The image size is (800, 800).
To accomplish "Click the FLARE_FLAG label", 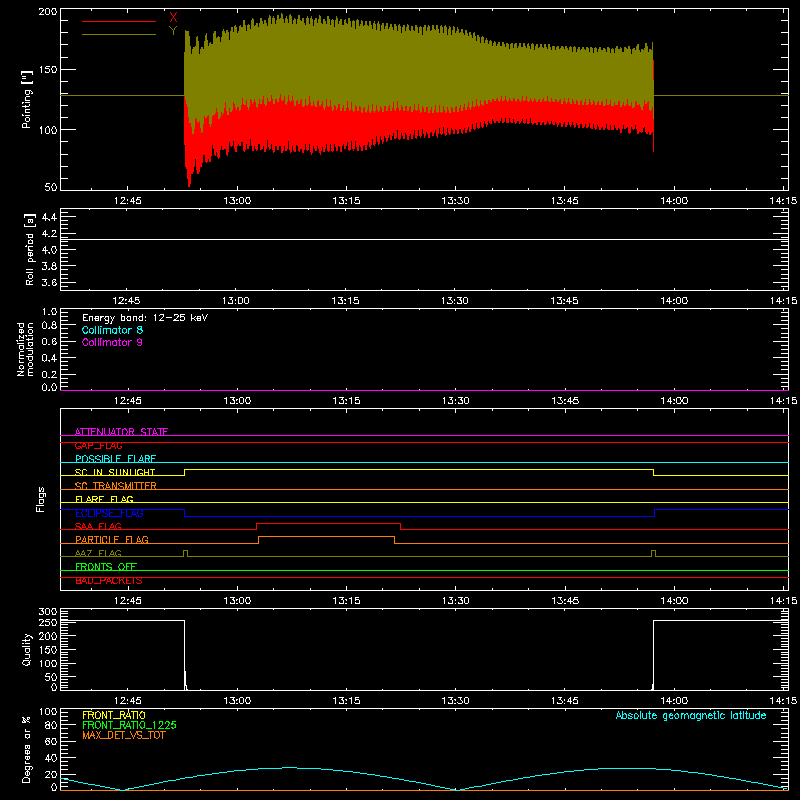I will 104,499.
